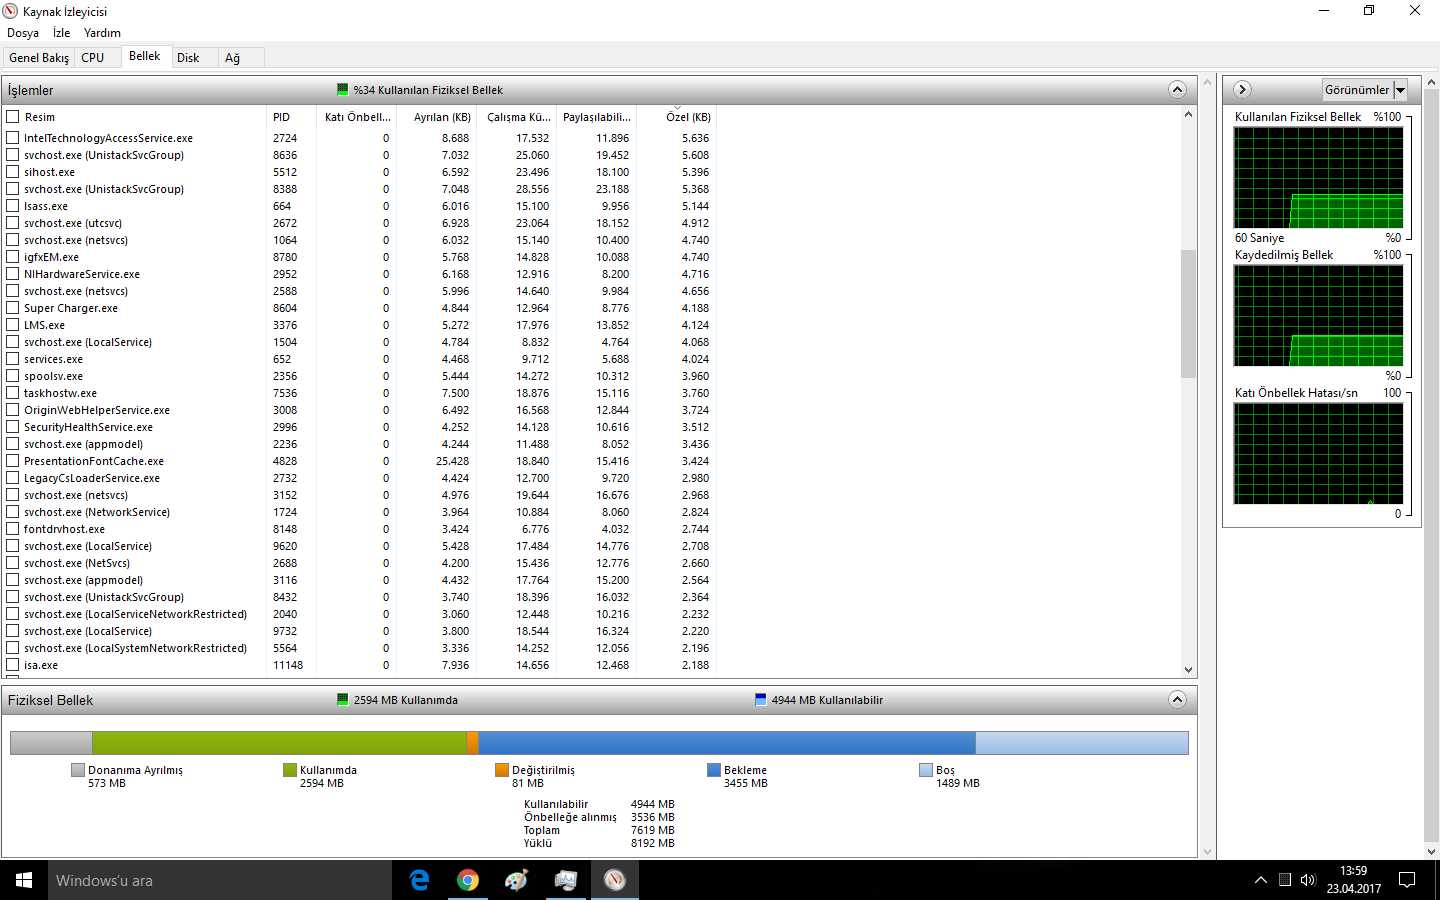The image size is (1440, 900).
Task: Select the OriginWebHelperService.exe row
Action: tap(360, 410)
